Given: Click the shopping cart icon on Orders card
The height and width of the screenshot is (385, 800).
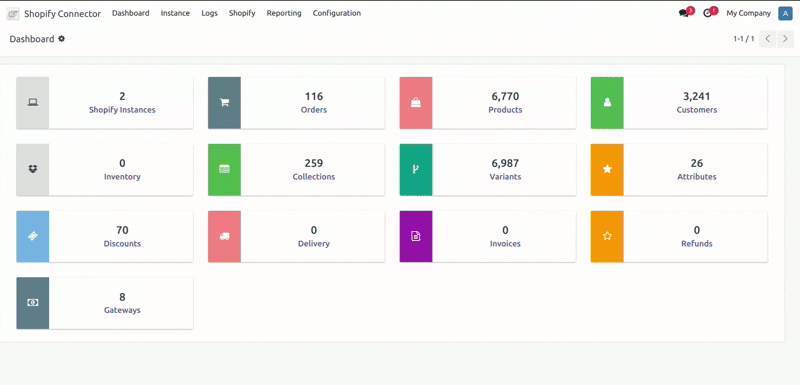Looking at the screenshot, I should pyautogui.click(x=224, y=102).
